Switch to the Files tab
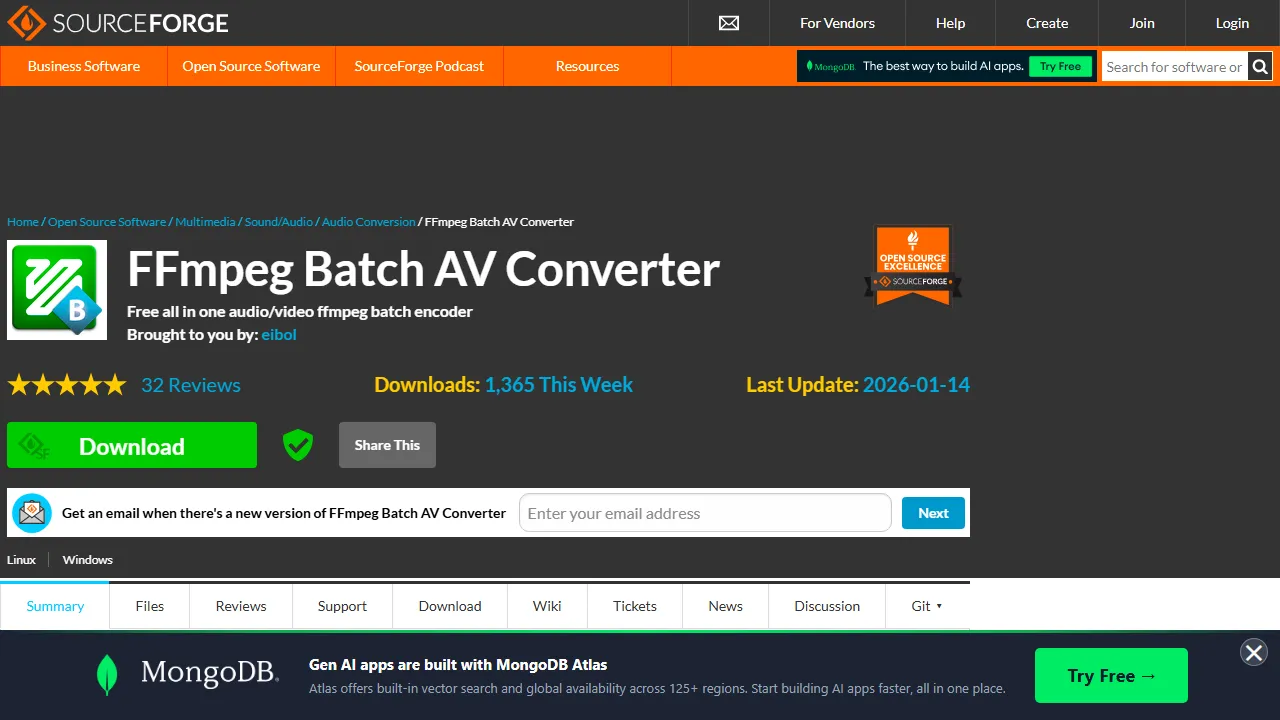Viewport: 1280px width, 720px height. (149, 605)
